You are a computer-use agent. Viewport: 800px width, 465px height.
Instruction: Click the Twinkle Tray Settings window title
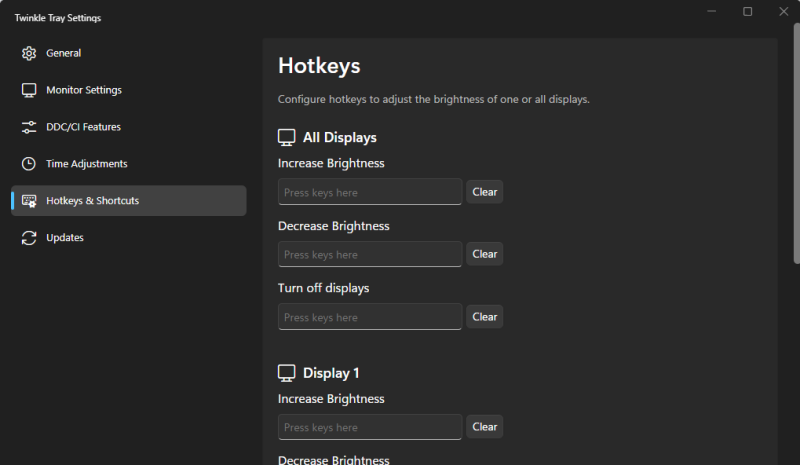tap(58, 18)
